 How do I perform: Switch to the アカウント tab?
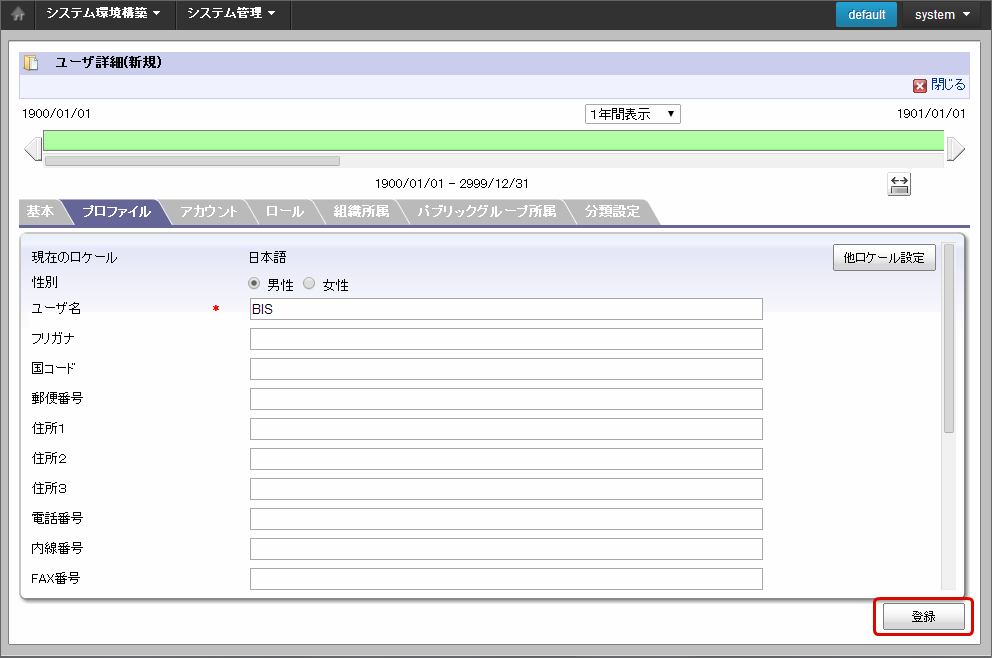pyautogui.click(x=208, y=211)
